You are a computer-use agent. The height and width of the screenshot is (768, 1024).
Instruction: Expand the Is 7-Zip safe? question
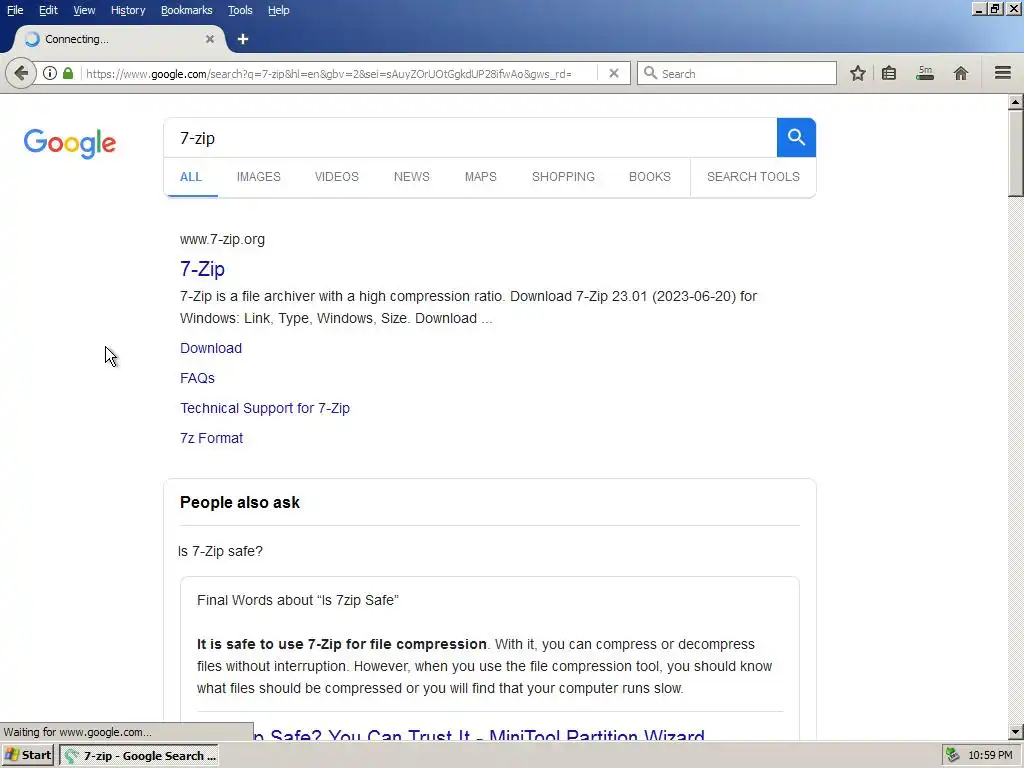pyautogui.click(x=220, y=551)
